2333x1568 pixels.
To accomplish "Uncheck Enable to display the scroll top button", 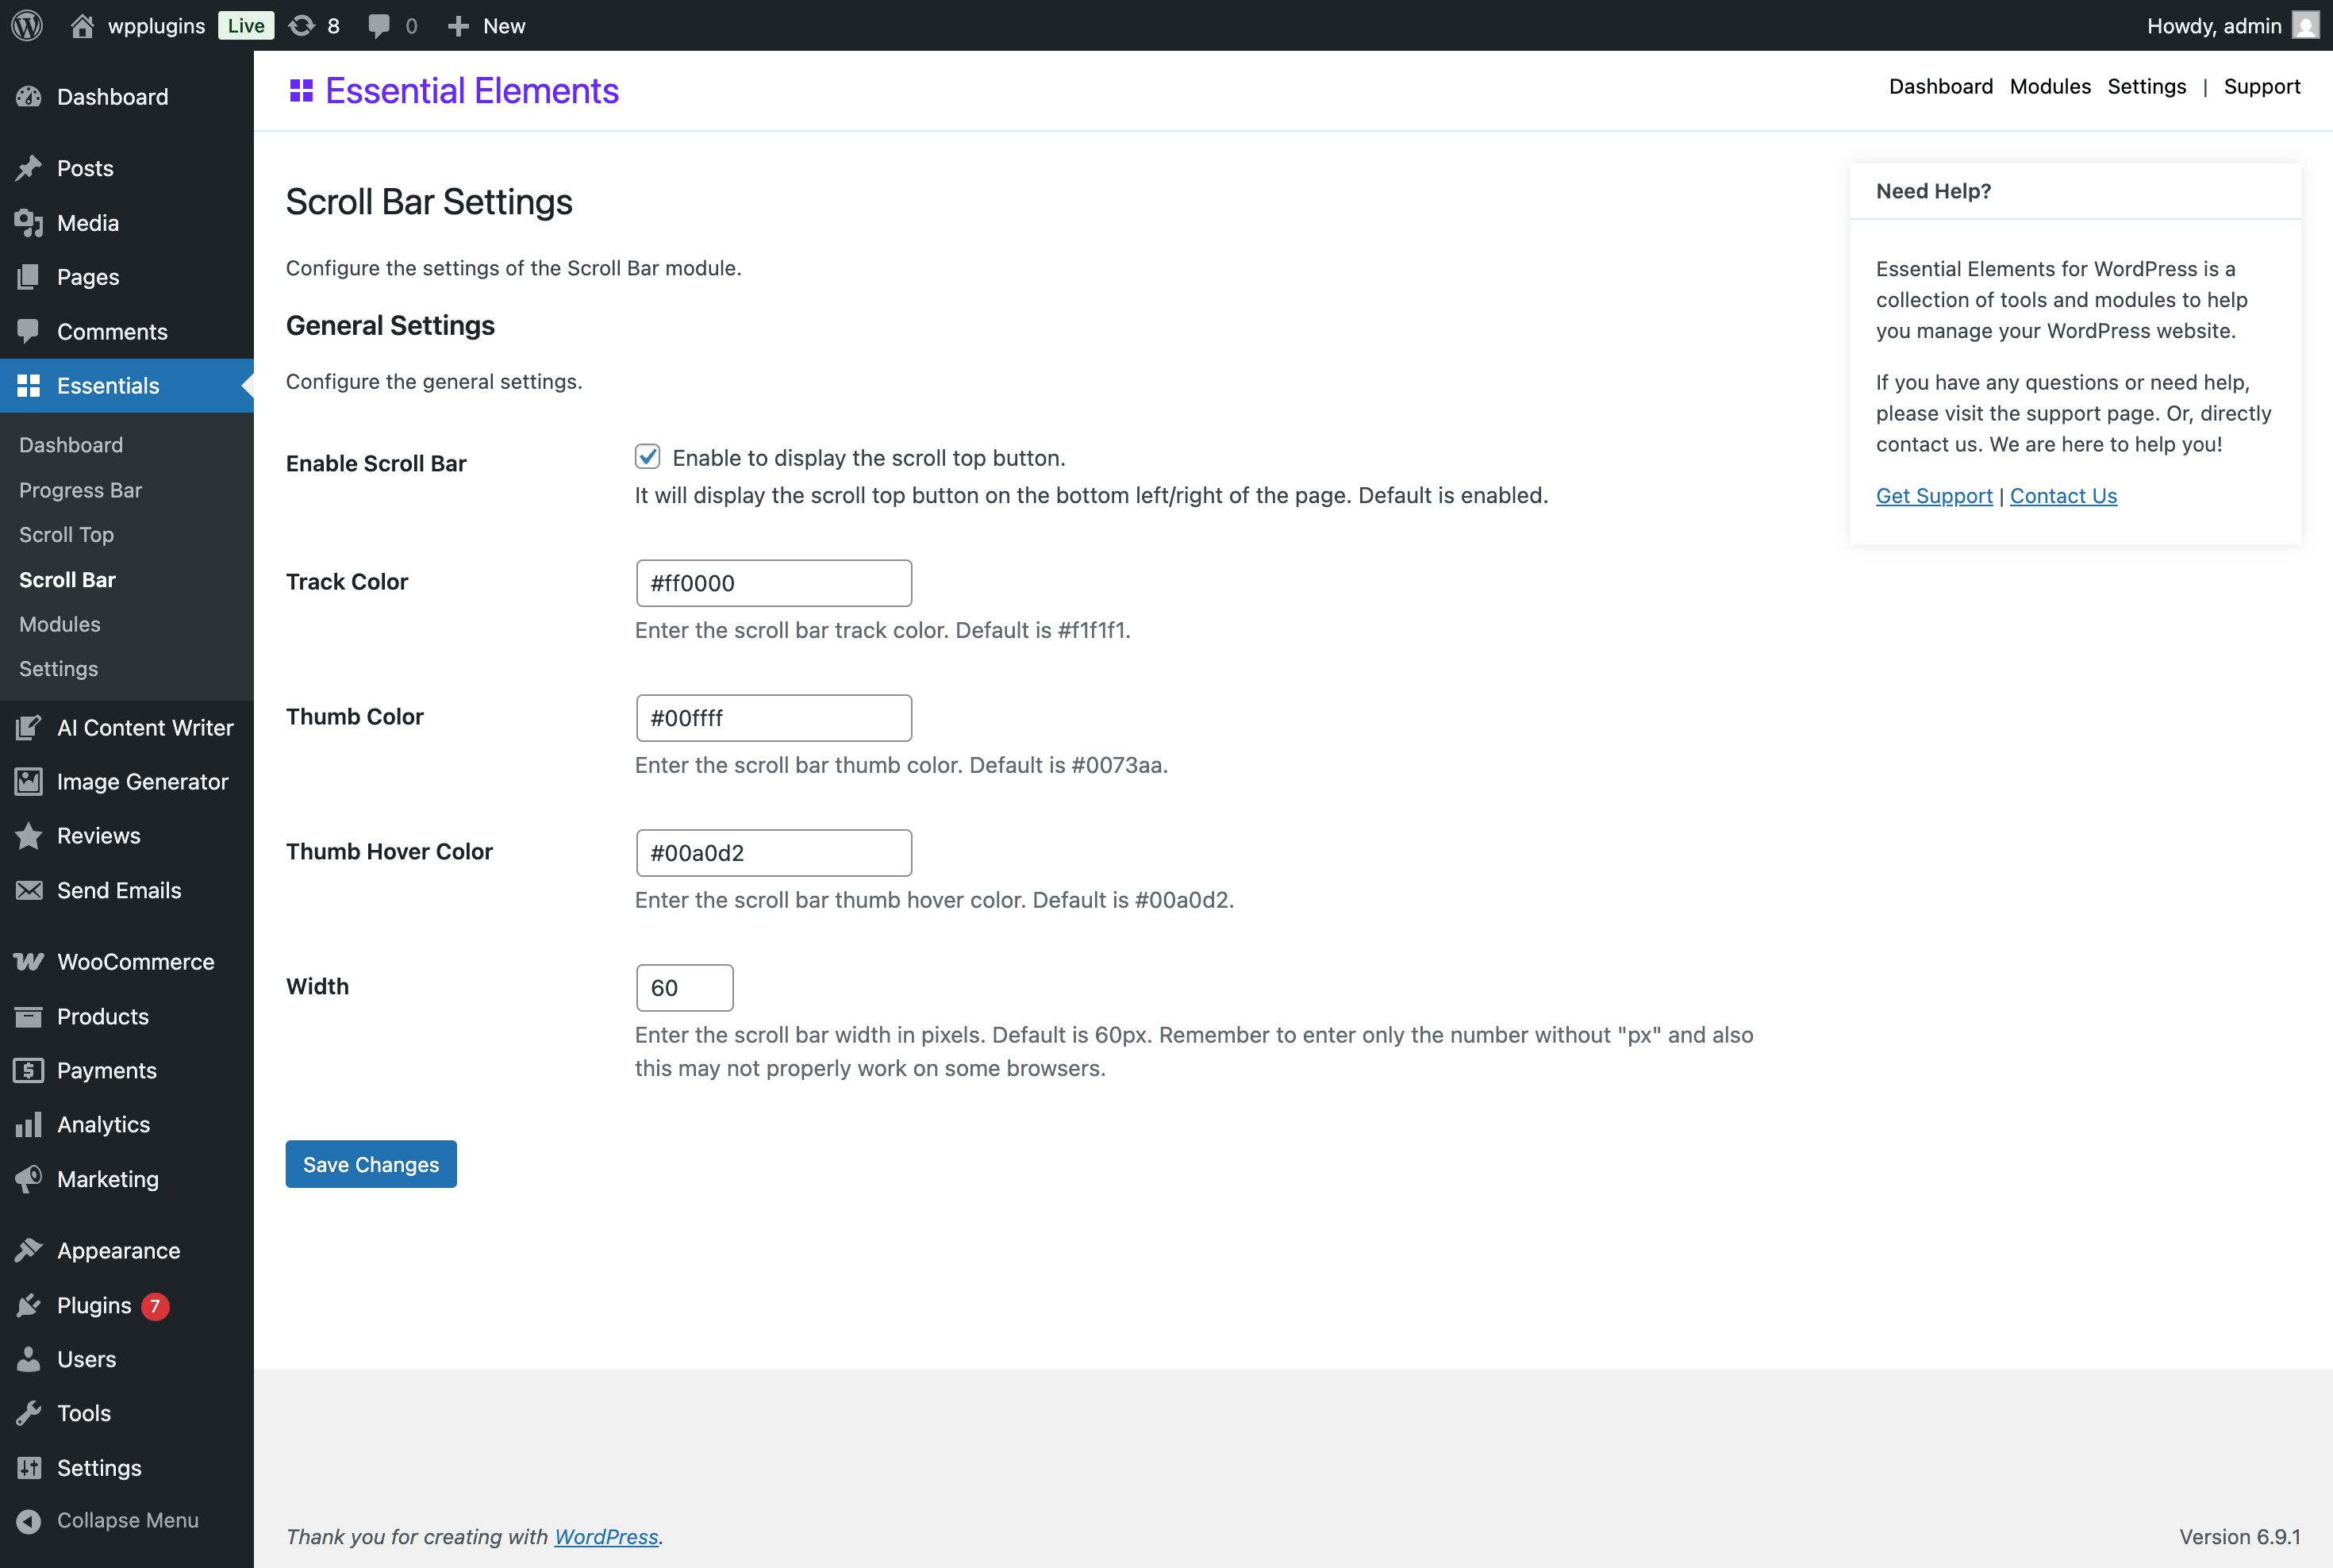I will [x=648, y=457].
